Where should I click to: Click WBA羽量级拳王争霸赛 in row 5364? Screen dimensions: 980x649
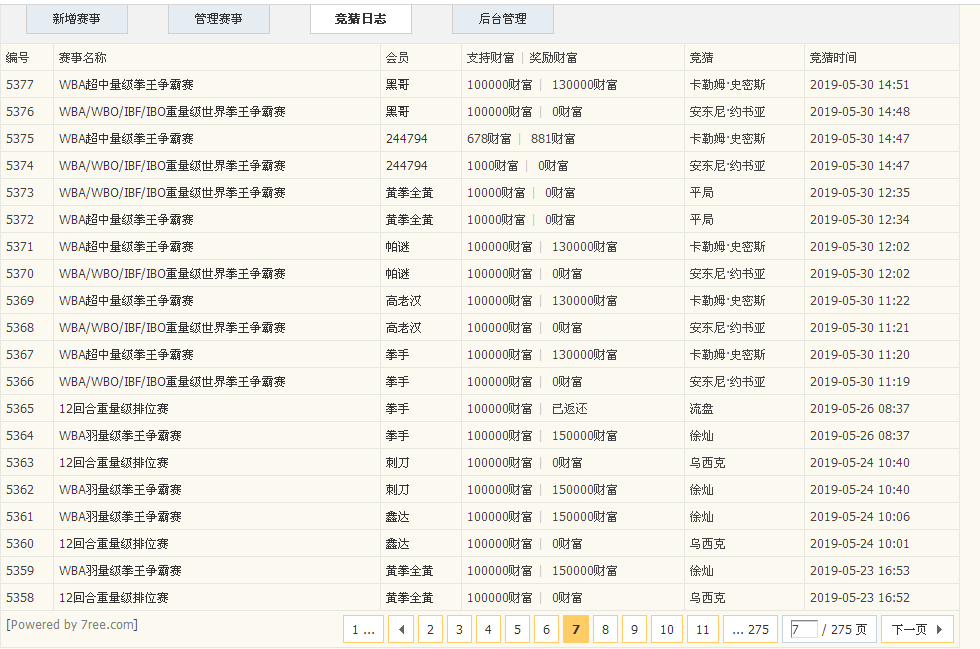point(120,436)
